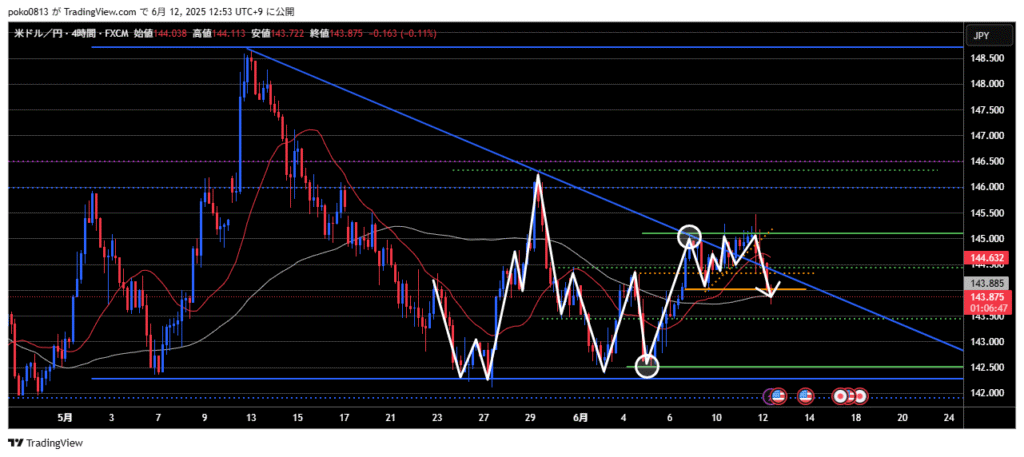Viewport: 1024px width, 457px height.
Task: Click the white circle marker near 142.500
Action: click(647, 366)
